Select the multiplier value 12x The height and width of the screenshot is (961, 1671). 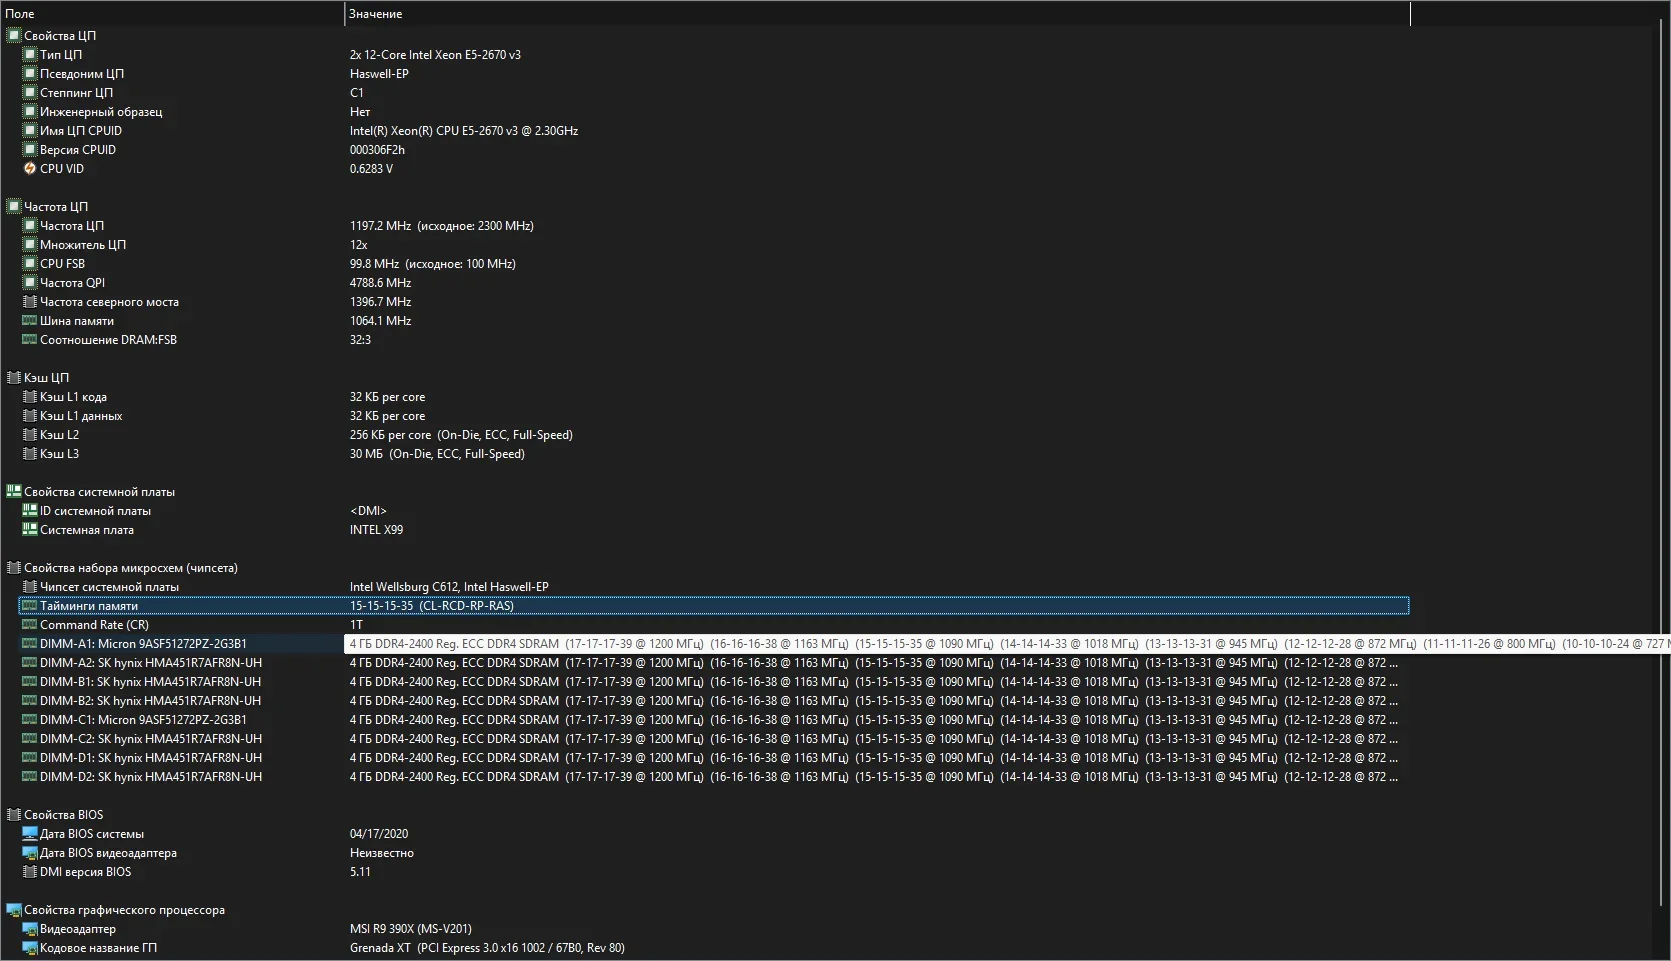pyautogui.click(x=359, y=245)
